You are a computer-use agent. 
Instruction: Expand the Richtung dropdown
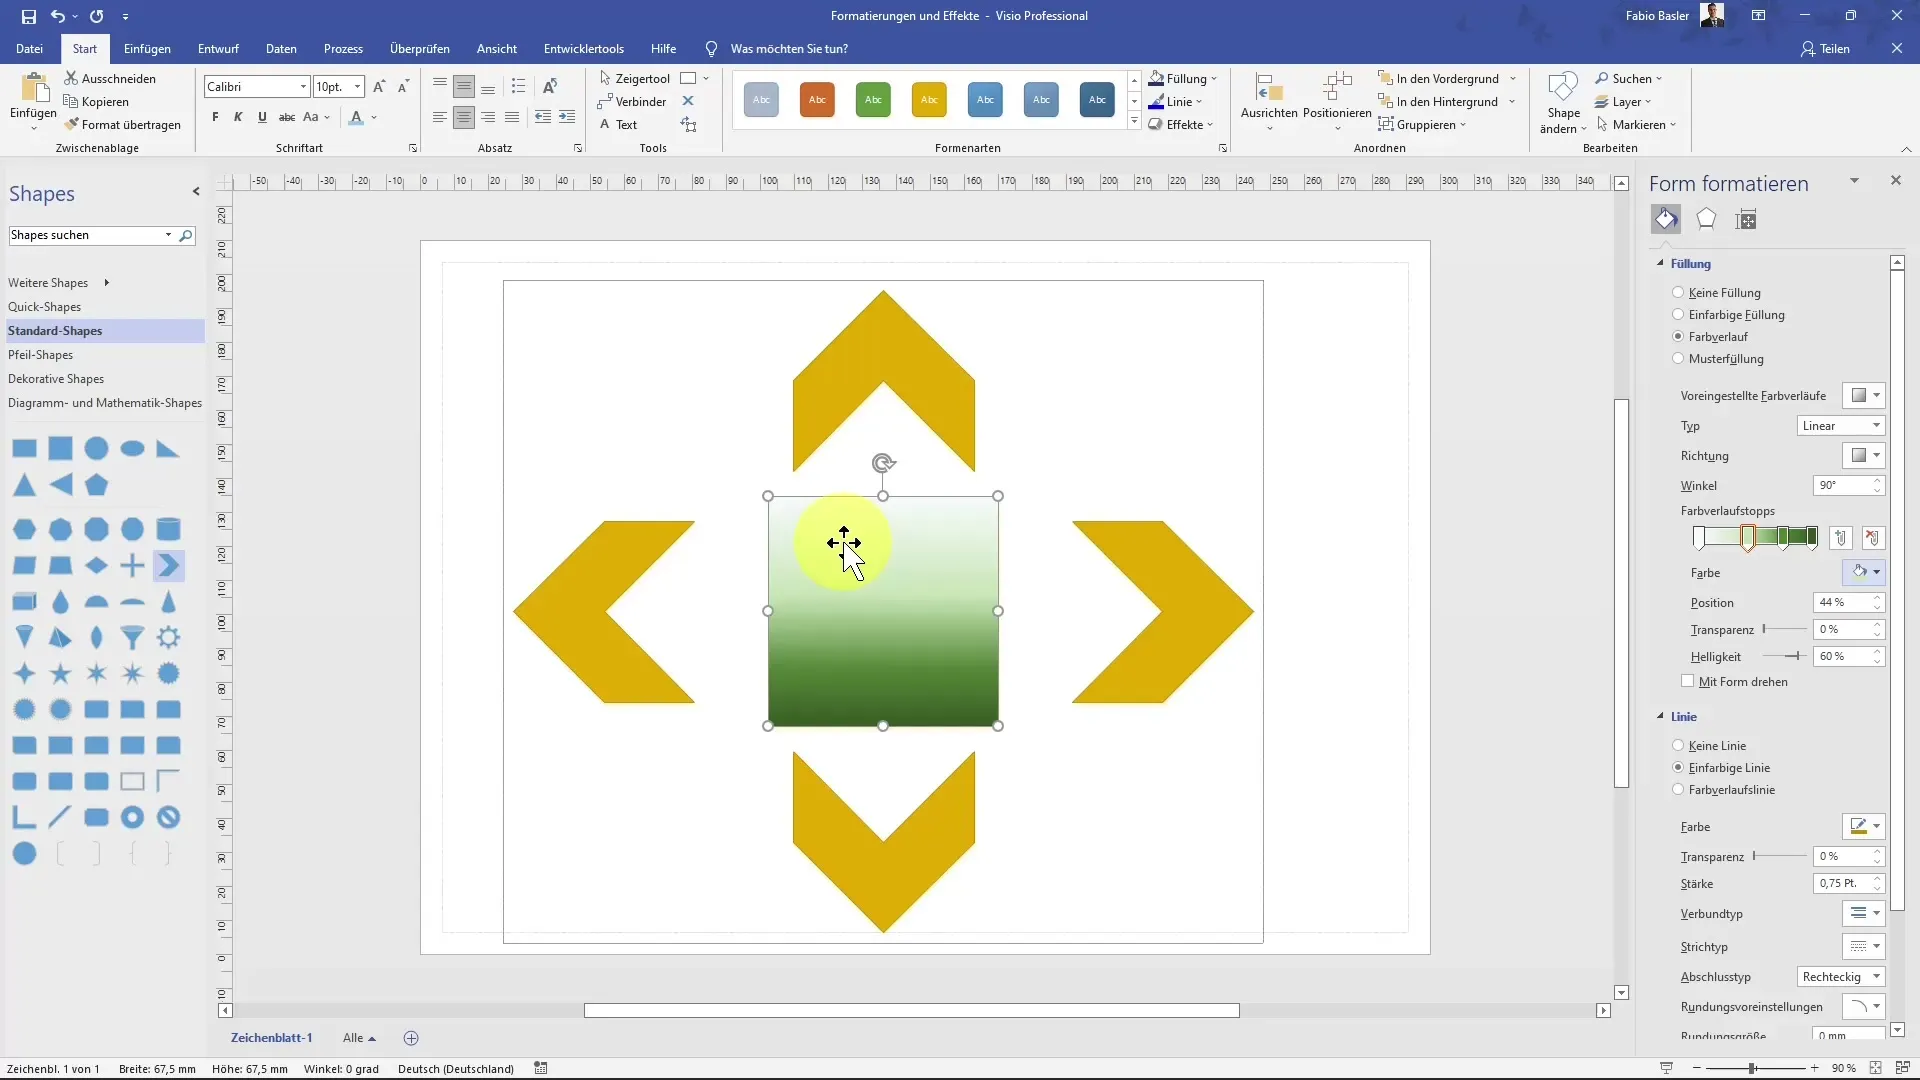coord(1876,455)
